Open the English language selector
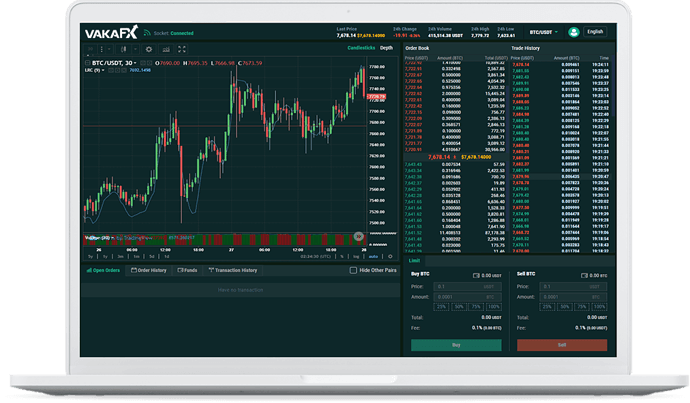Image resolution: width=690 pixels, height=403 pixels. click(x=595, y=32)
